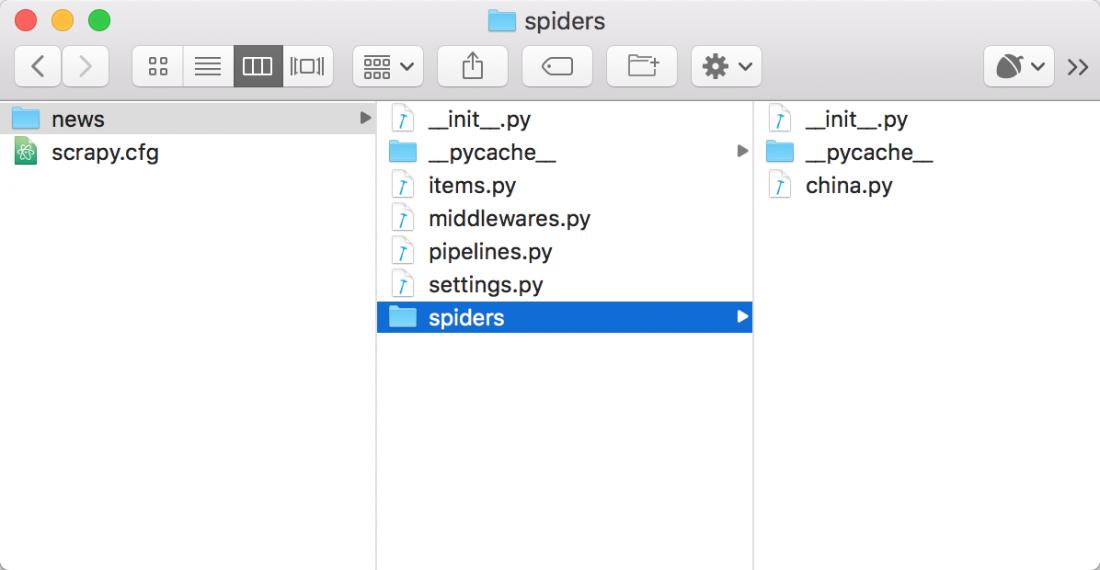The image size is (1100, 570).
Task: Click the scrapy.cfg atom file icon
Action: (26, 152)
